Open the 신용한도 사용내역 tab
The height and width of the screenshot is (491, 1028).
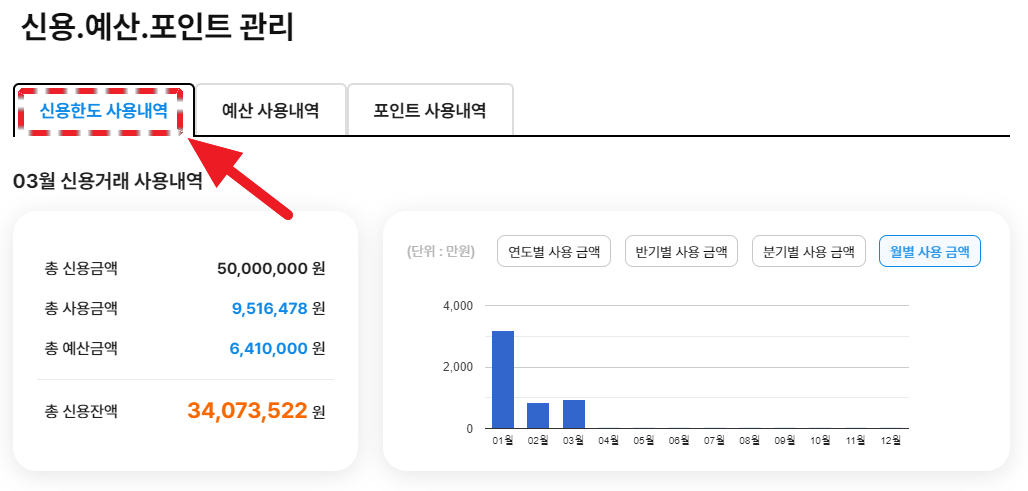coord(103,110)
